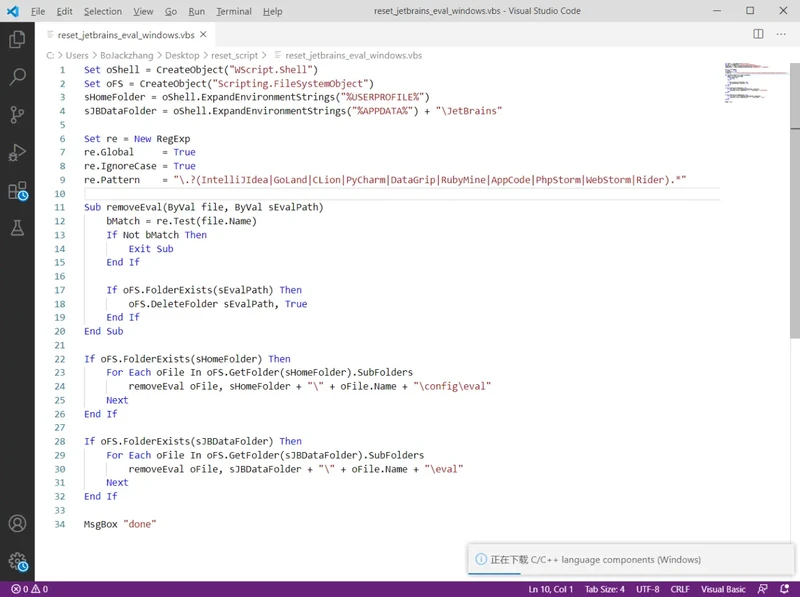
Task: Change language mode from Visual Basic
Action: (x=723, y=589)
